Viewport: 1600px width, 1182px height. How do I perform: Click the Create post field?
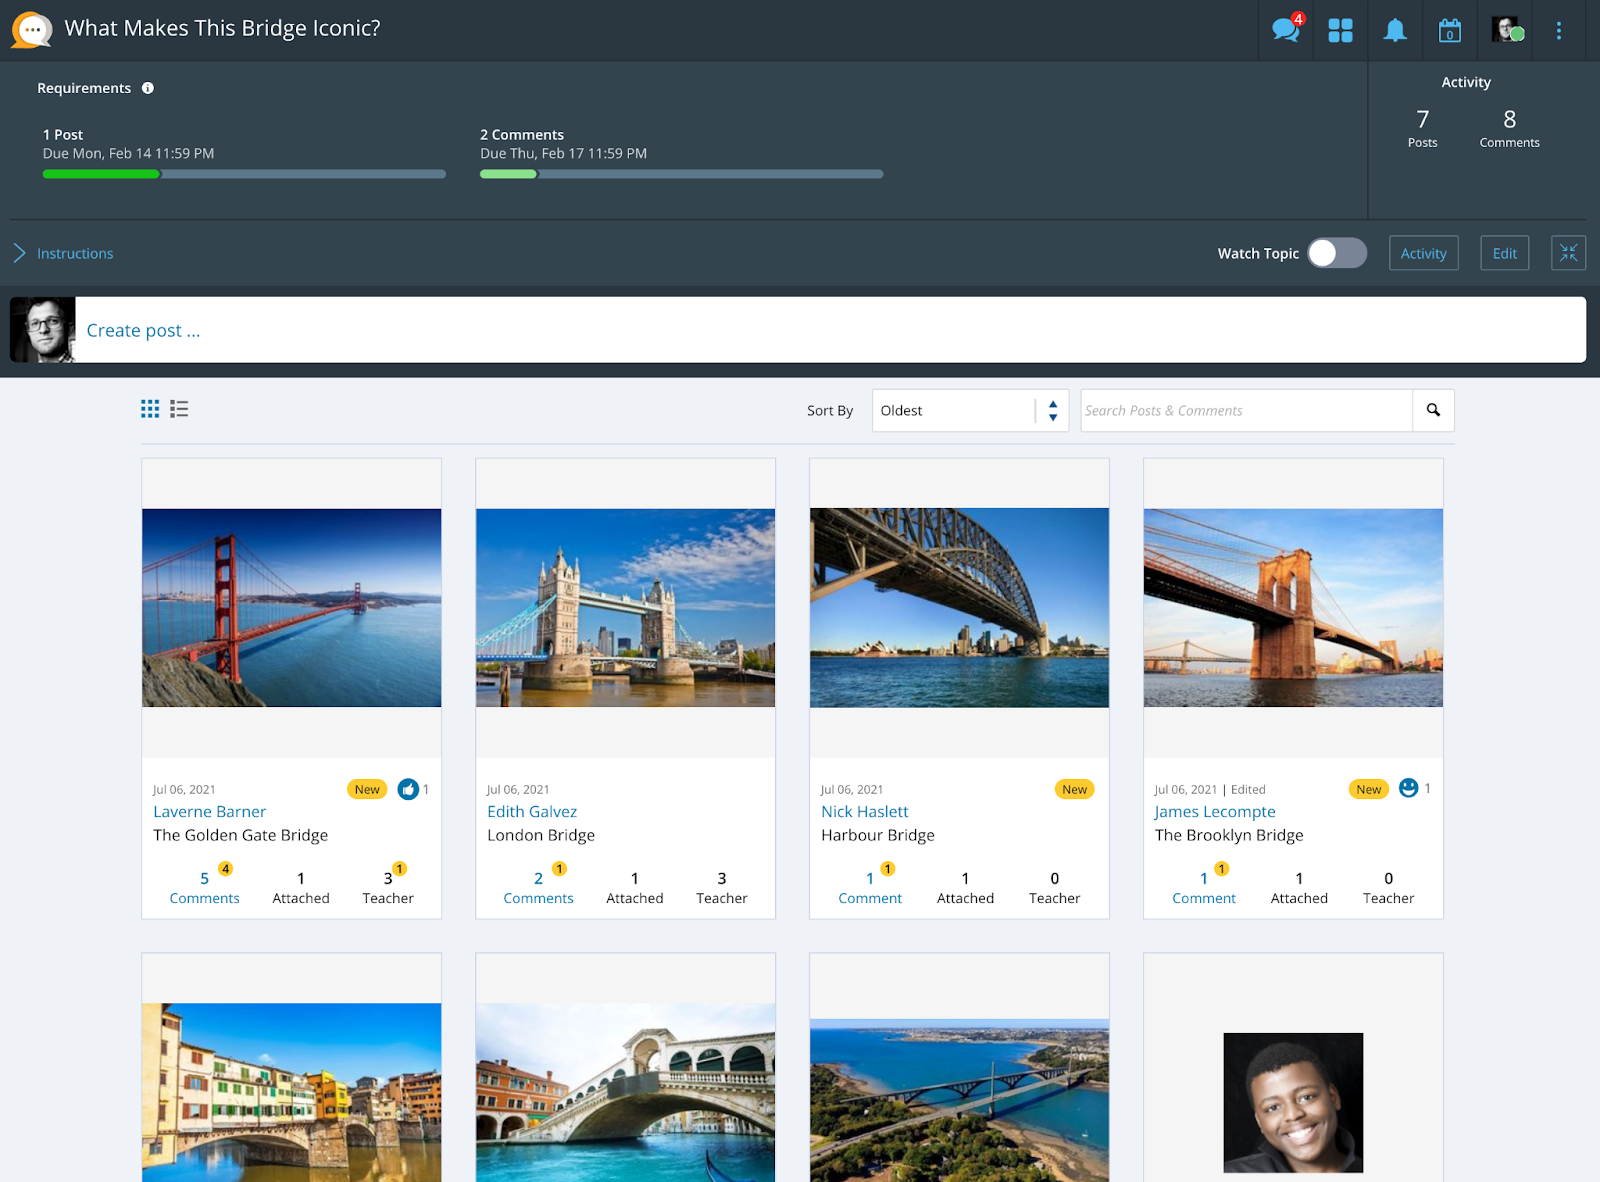click(830, 330)
